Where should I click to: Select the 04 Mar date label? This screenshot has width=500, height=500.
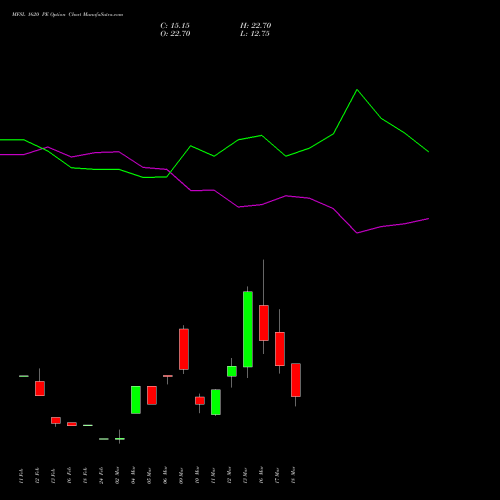pos(133,476)
